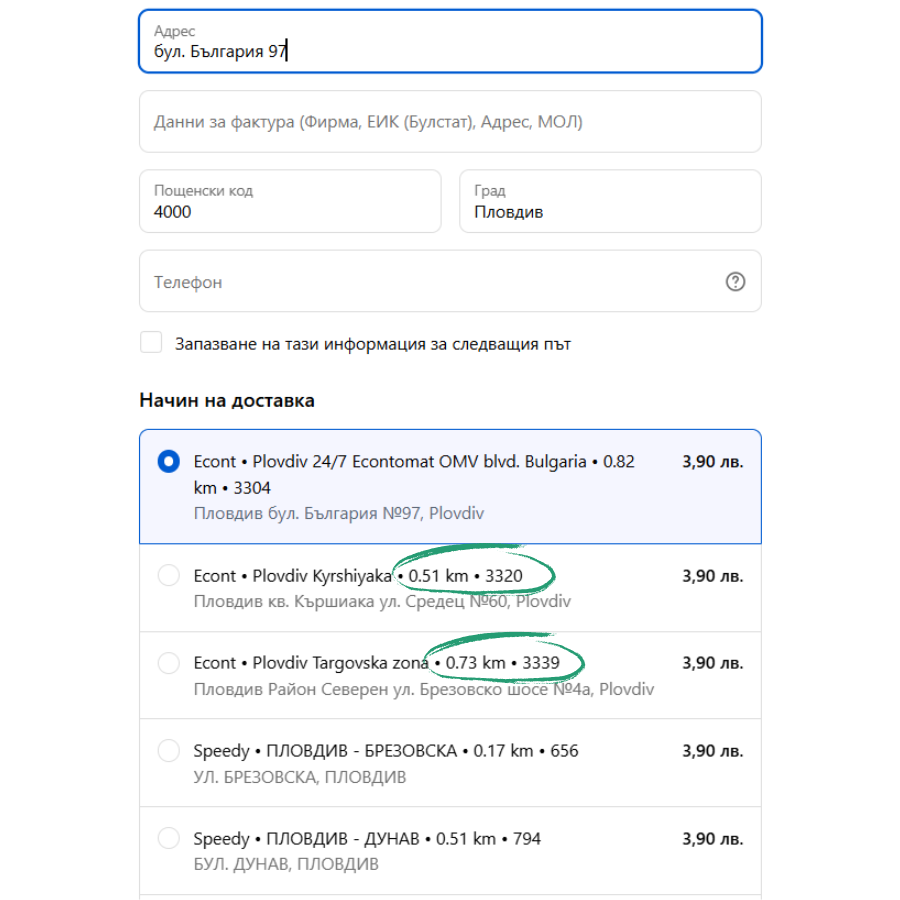This screenshot has width=900, height=900.
Task: Click the 'Запазване на тази информация' label text
Action: 372,344
